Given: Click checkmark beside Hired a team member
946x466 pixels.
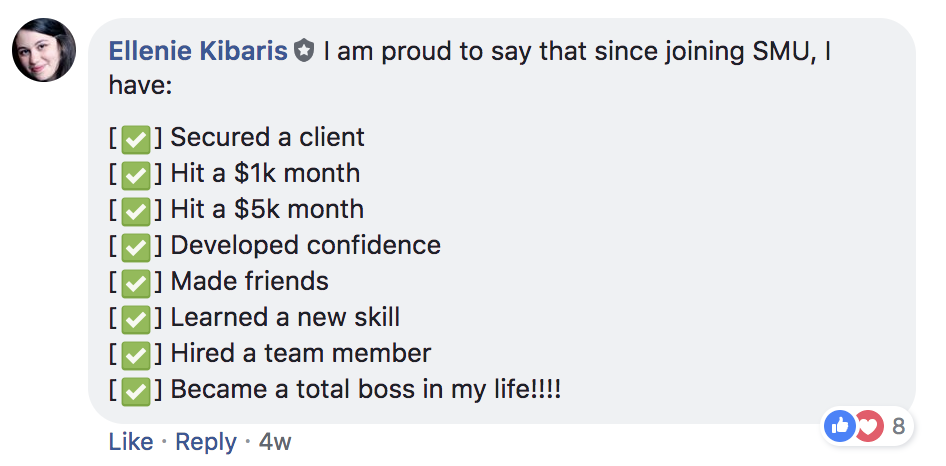Looking at the screenshot, I should 135,355.
